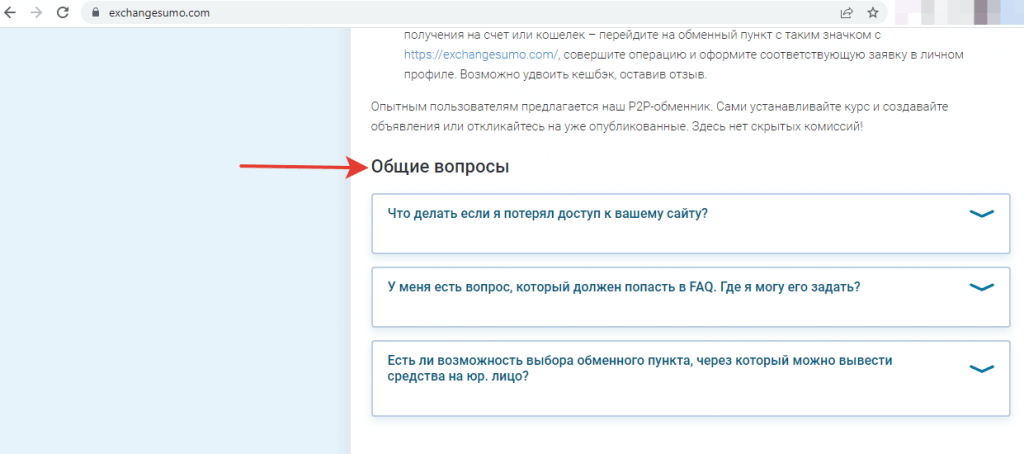Expand chevron for lost site access question

coord(982,213)
